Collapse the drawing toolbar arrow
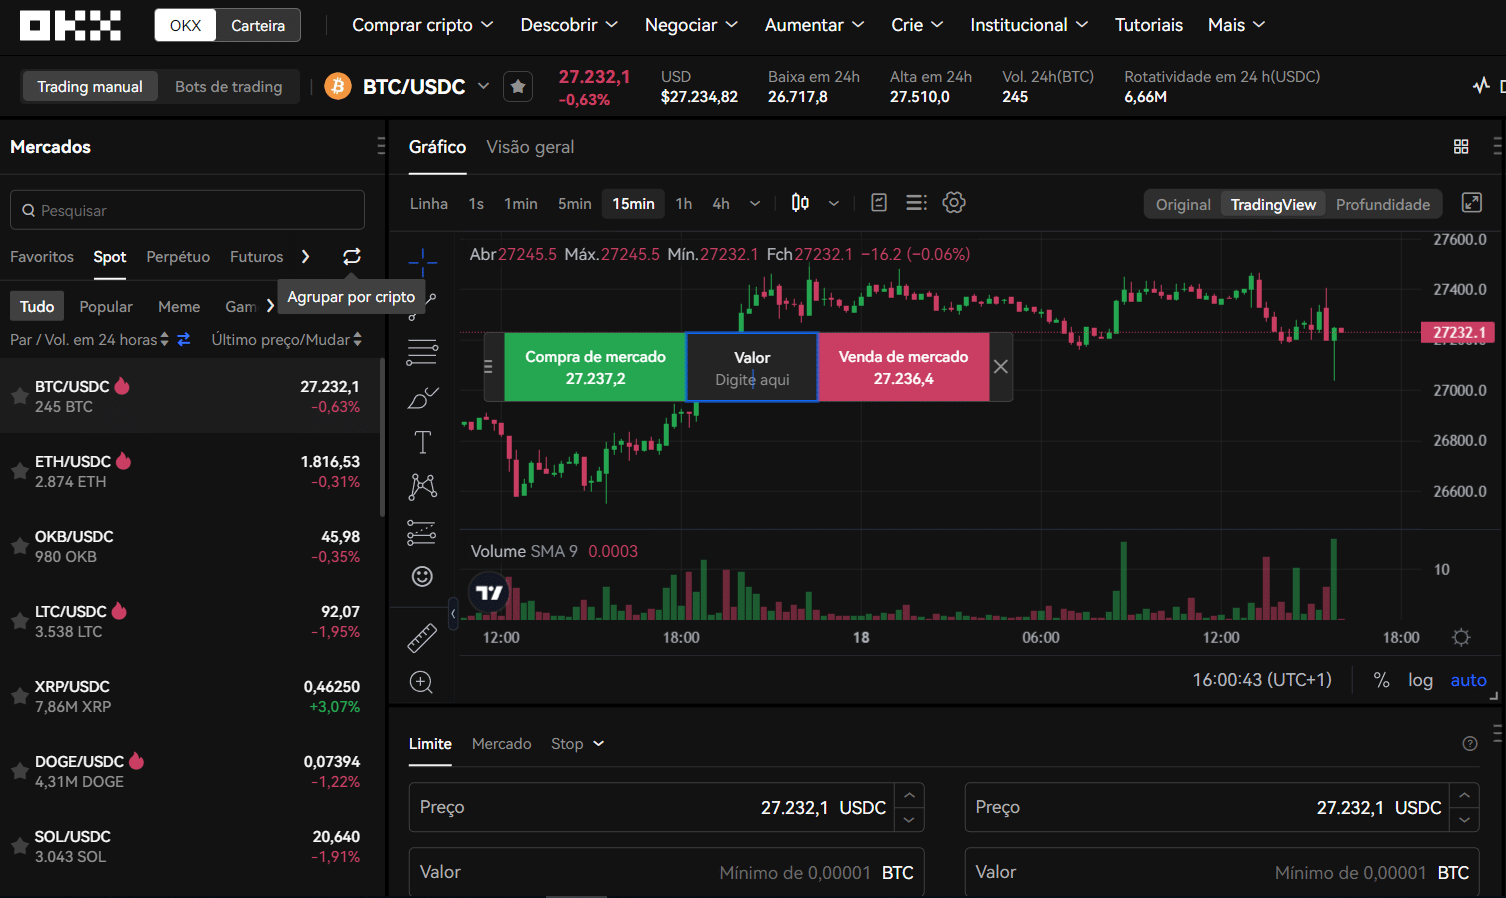The width and height of the screenshot is (1506, 898). (x=453, y=614)
